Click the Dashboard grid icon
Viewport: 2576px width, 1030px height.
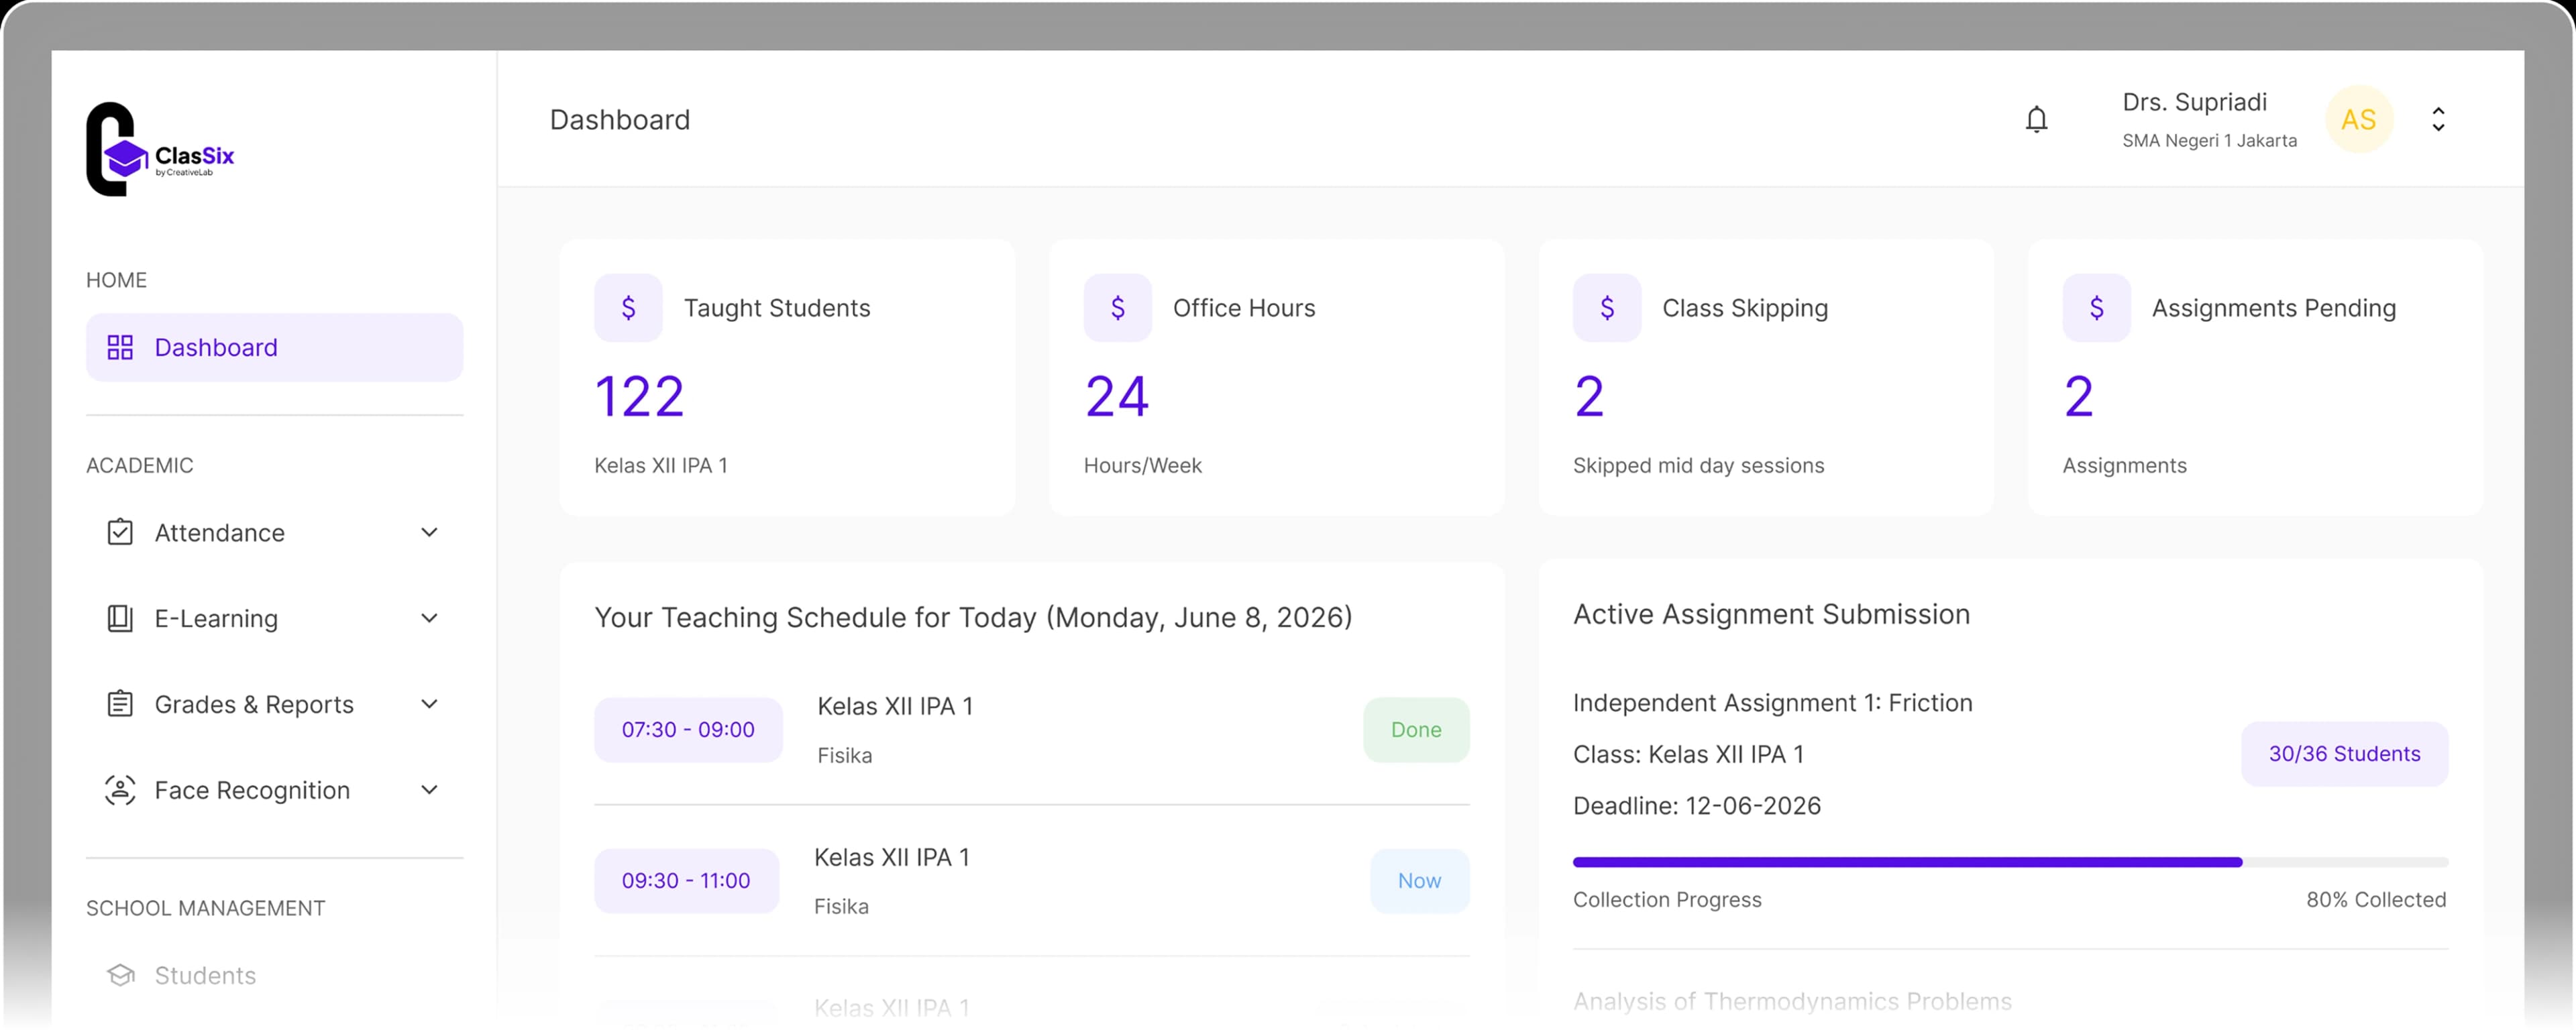click(x=120, y=347)
